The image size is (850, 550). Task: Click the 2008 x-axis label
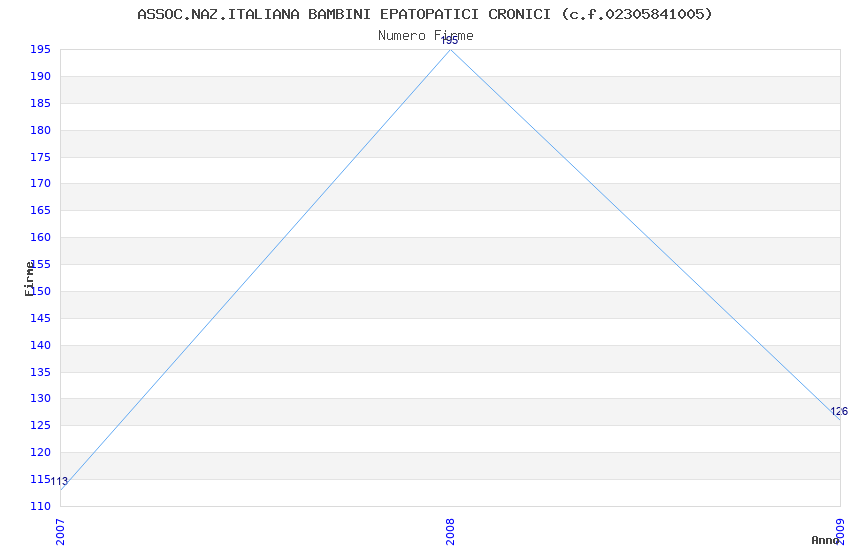pos(450,532)
